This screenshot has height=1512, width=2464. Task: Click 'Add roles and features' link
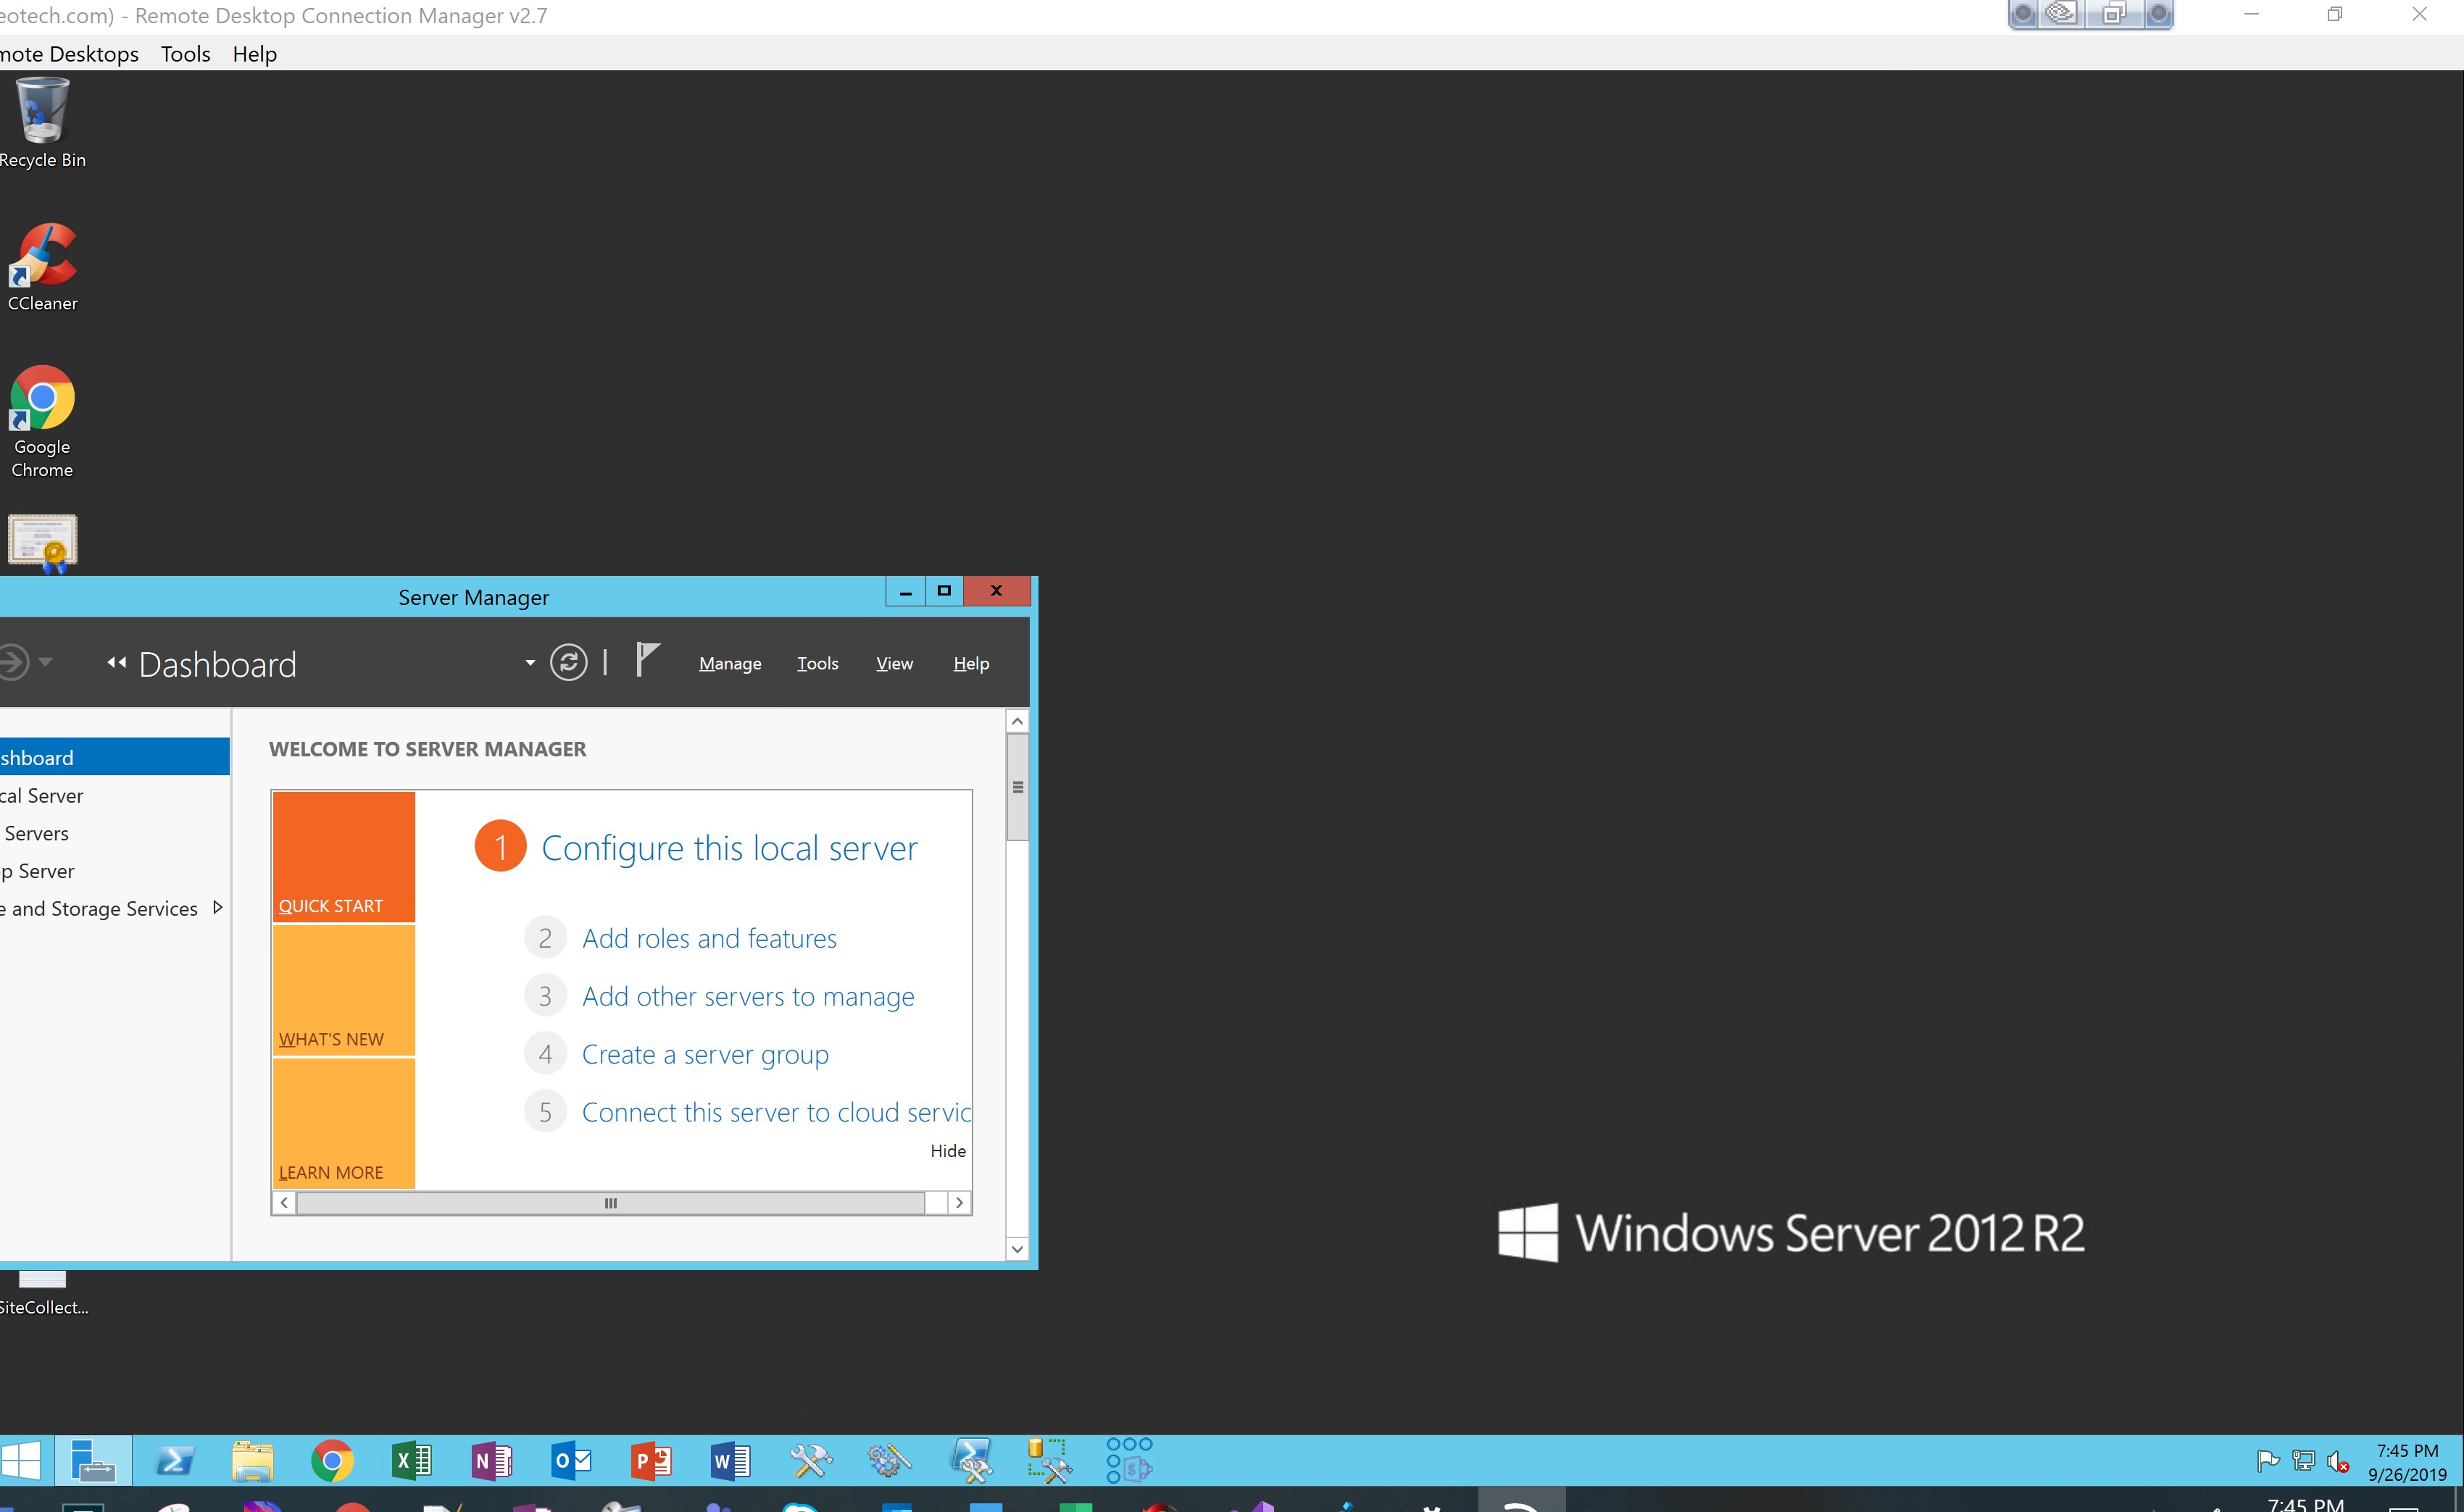click(709, 938)
